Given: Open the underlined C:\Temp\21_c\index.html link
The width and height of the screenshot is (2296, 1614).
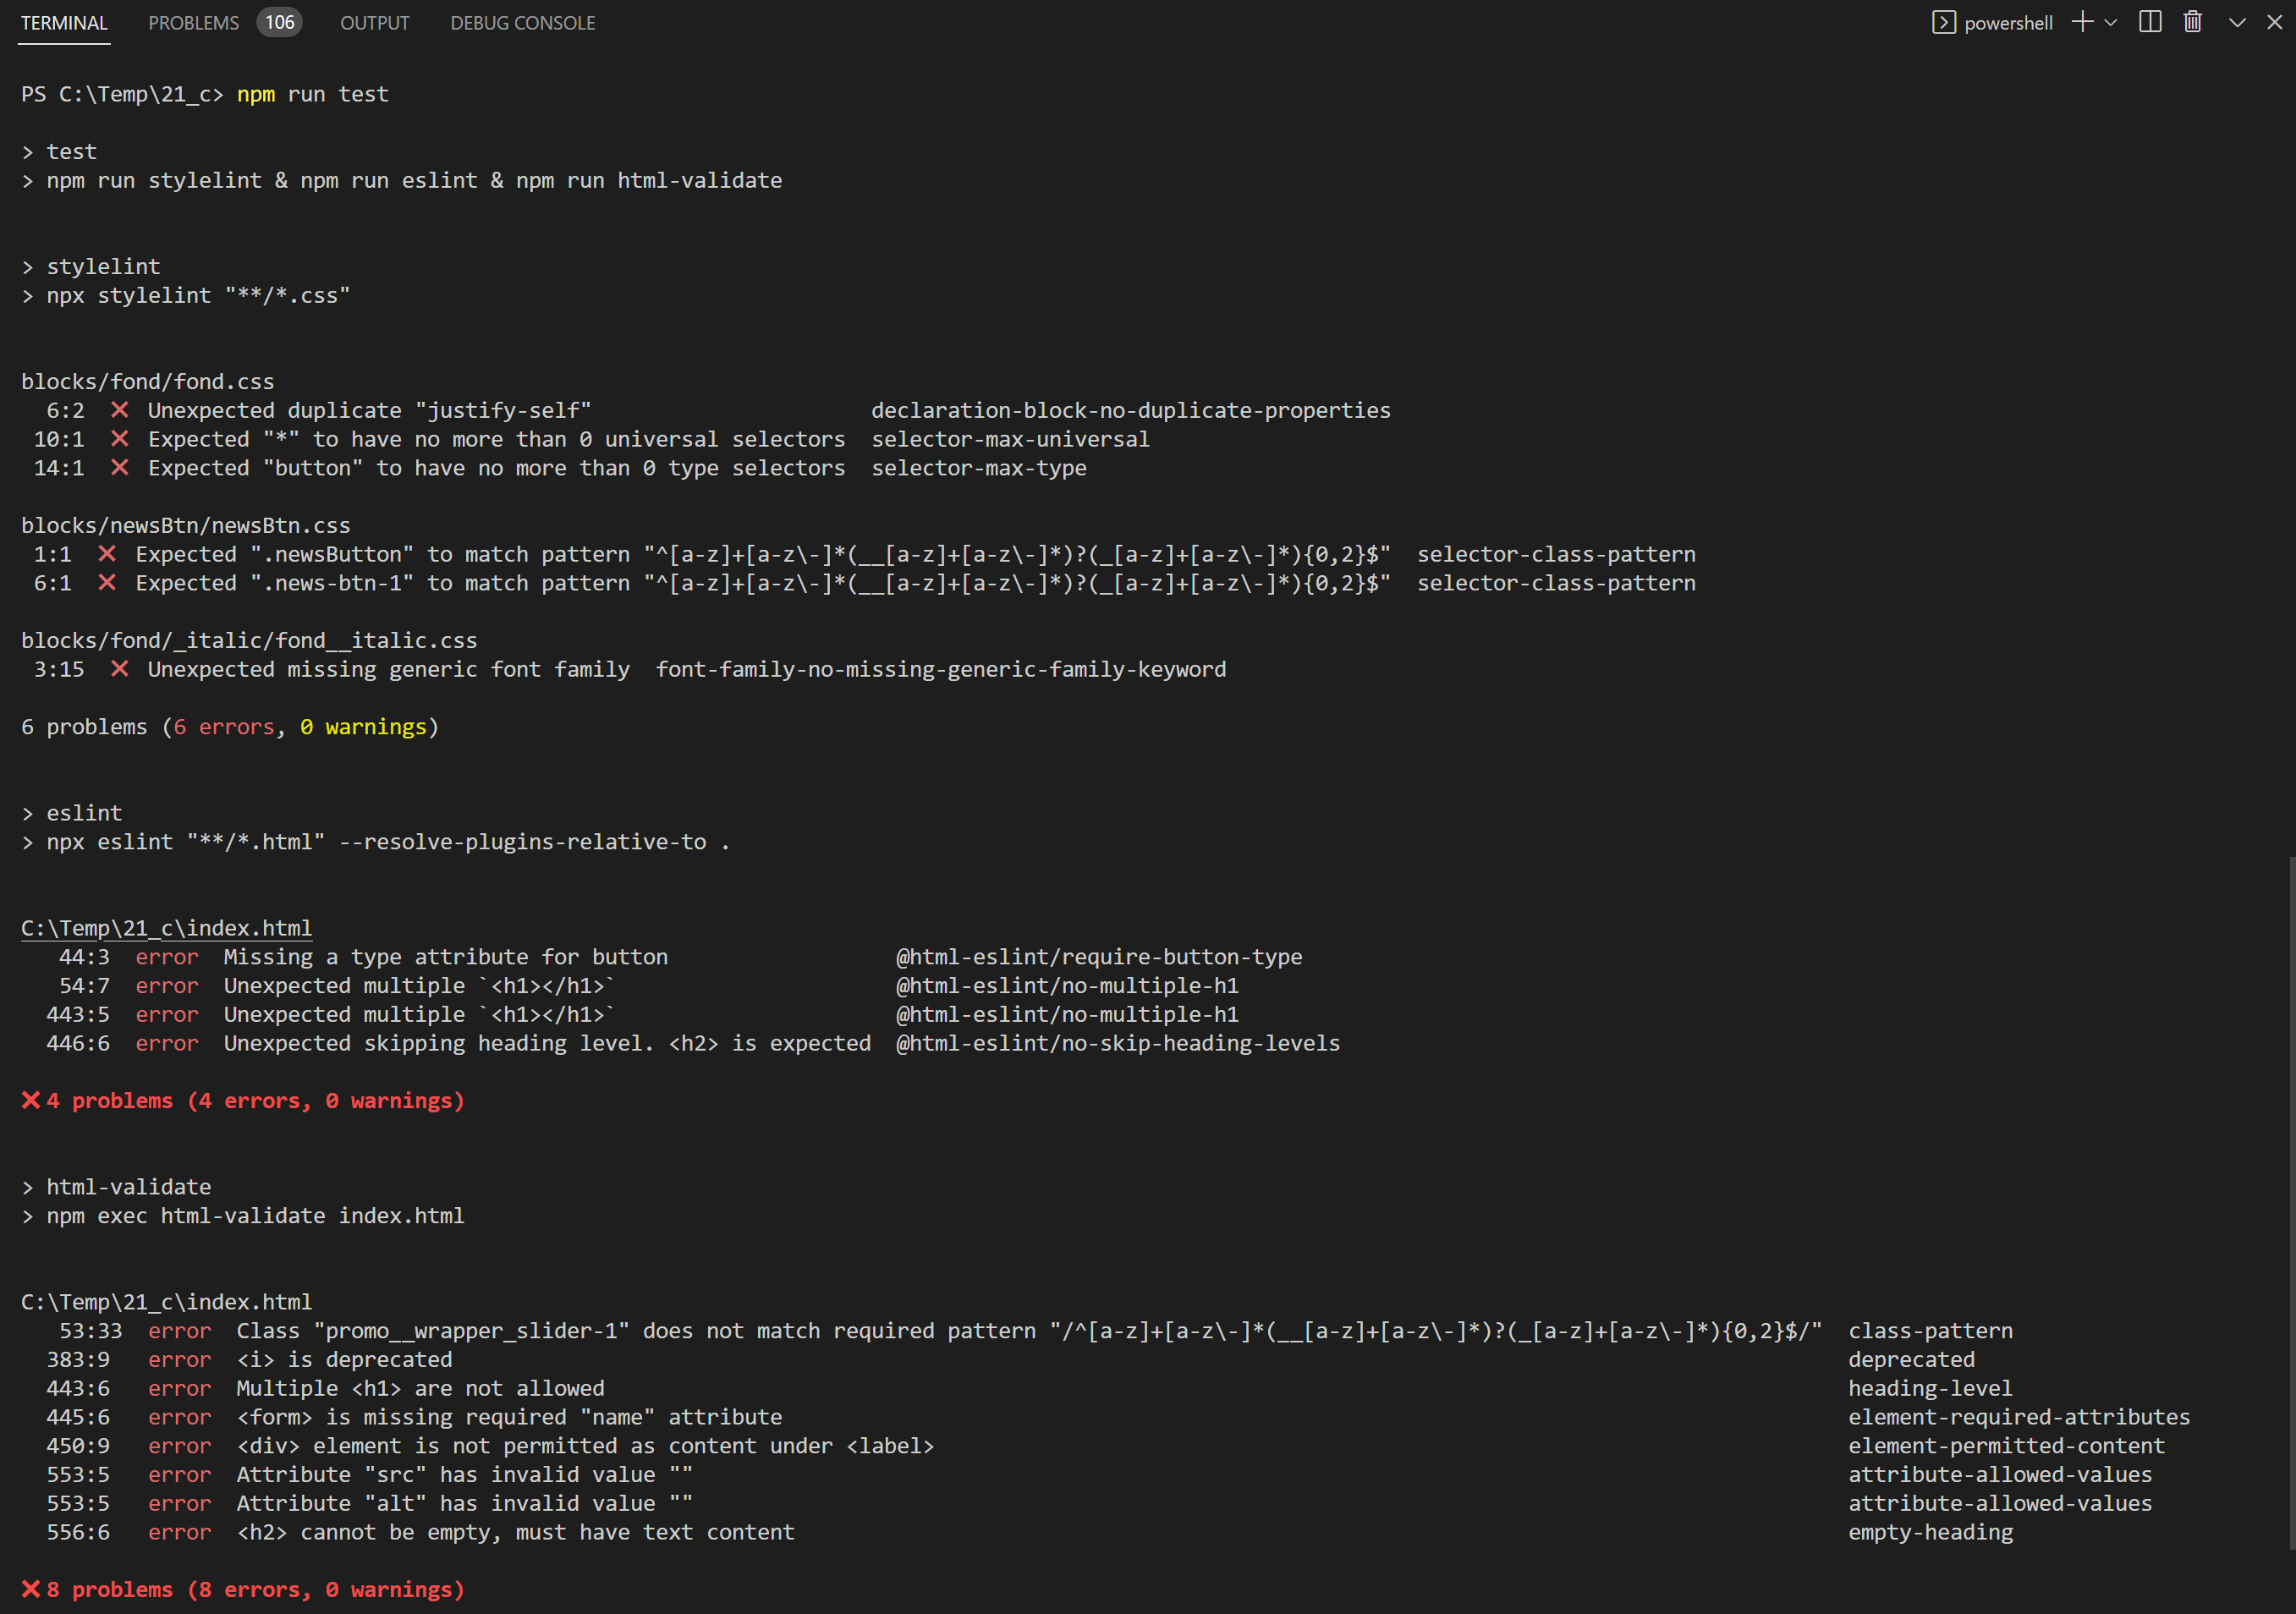Looking at the screenshot, I should 166,928.
